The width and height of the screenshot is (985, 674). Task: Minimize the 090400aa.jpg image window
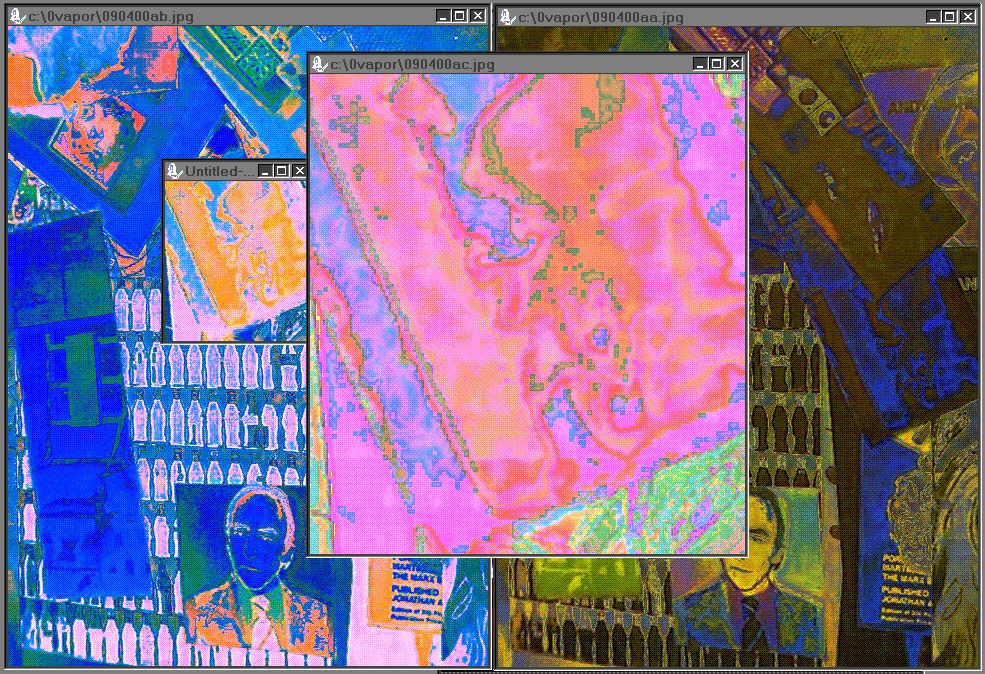(x=932, y=17)
